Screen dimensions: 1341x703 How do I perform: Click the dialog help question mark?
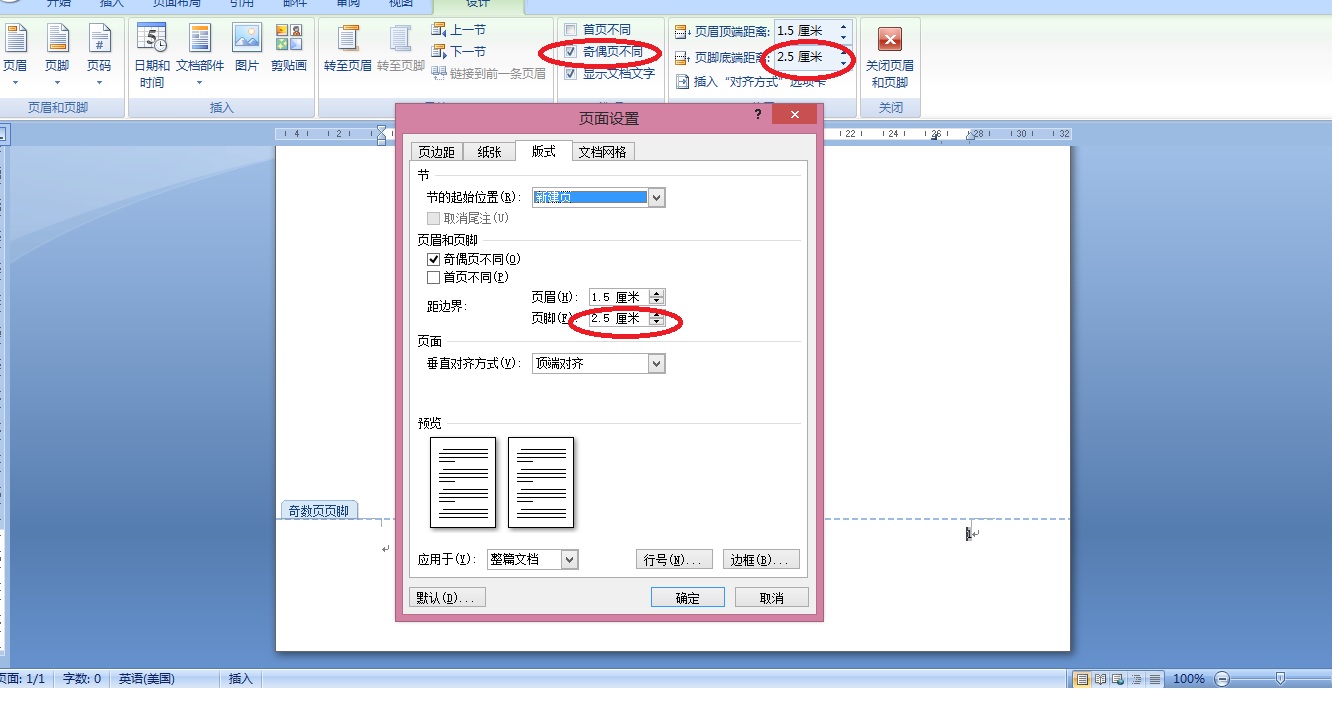tap(759, 115)
